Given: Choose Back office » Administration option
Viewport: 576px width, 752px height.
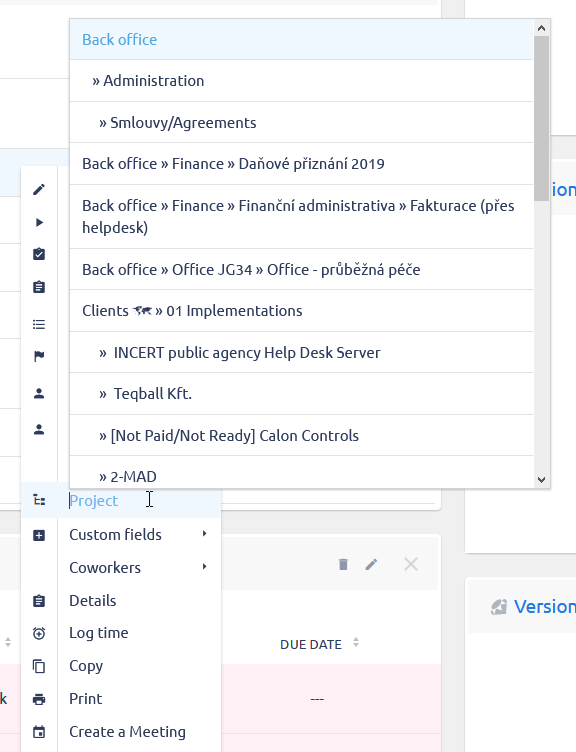Looking at the screenshot, I should click(301, 81).
